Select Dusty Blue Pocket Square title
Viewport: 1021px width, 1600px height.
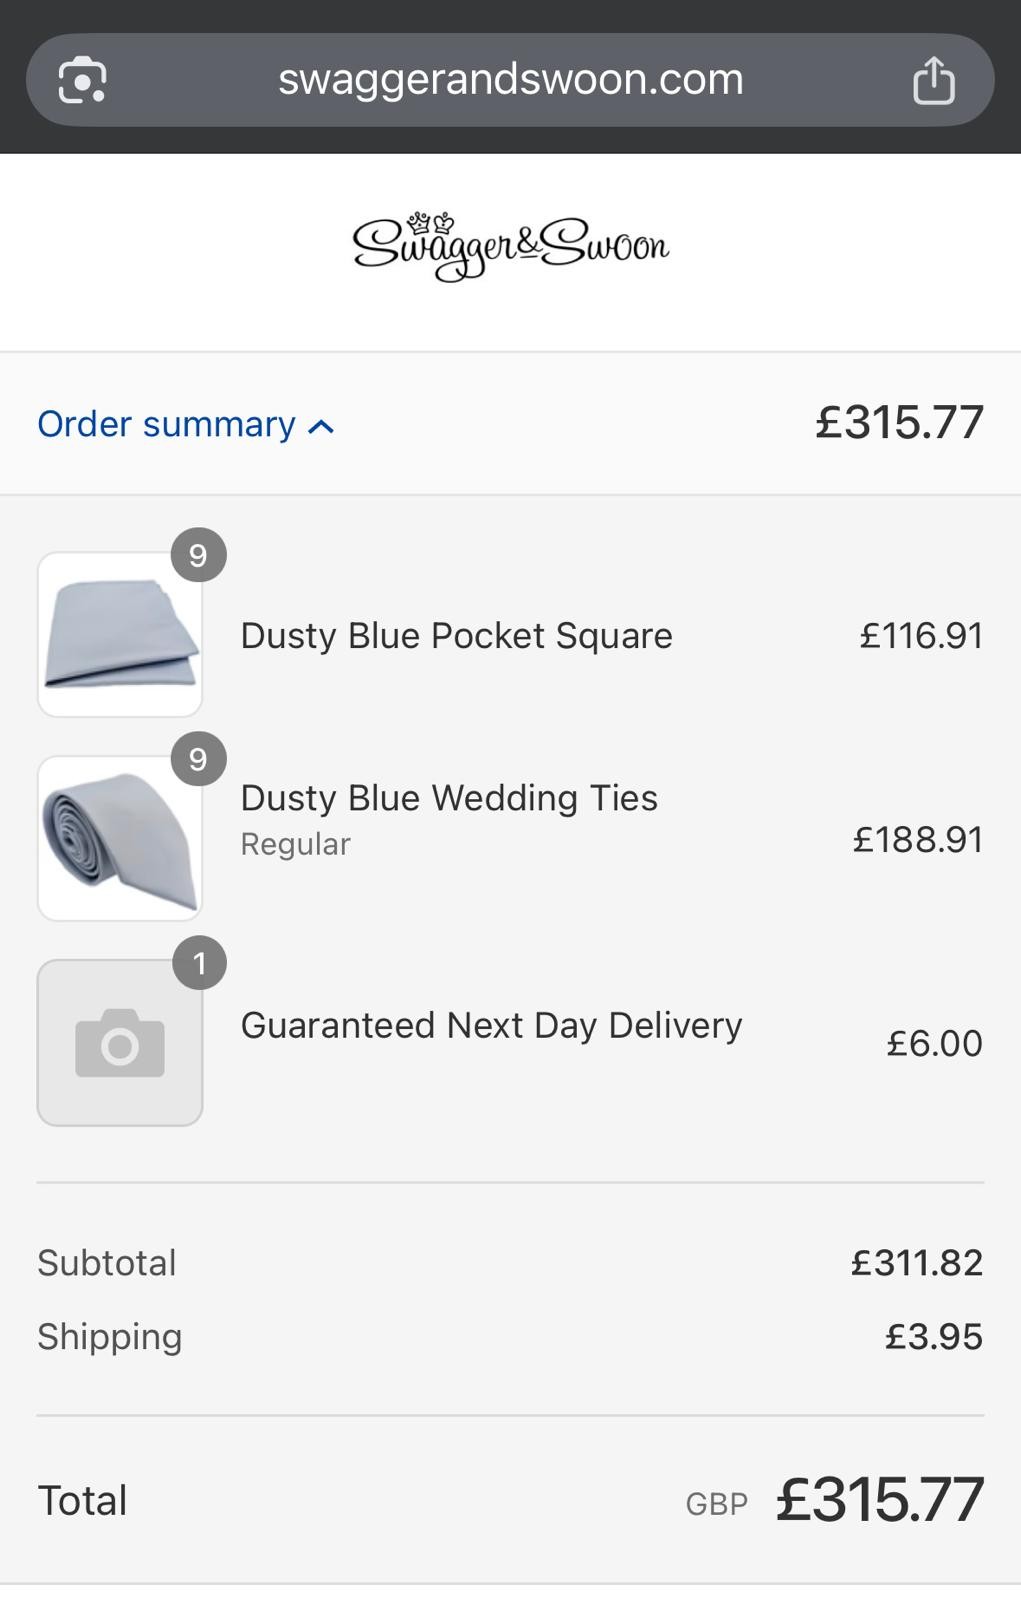(x=456, y=636)
